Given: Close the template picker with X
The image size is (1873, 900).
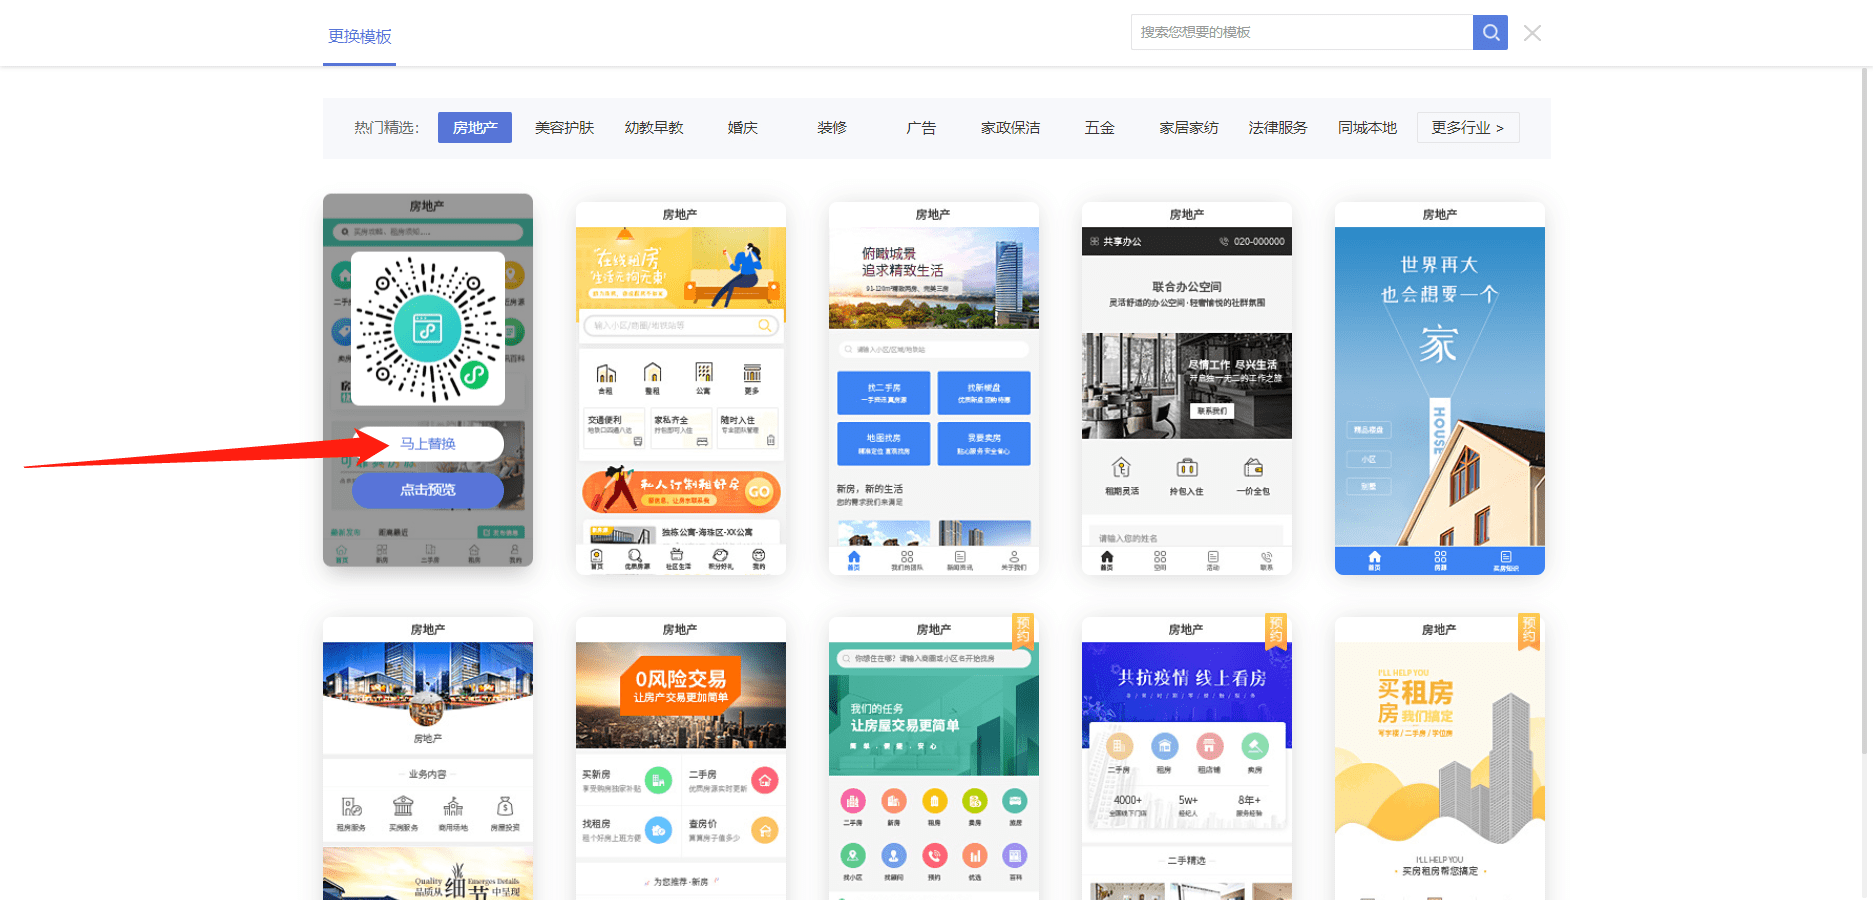Looking at the screenshot, I should [1532, 33].
